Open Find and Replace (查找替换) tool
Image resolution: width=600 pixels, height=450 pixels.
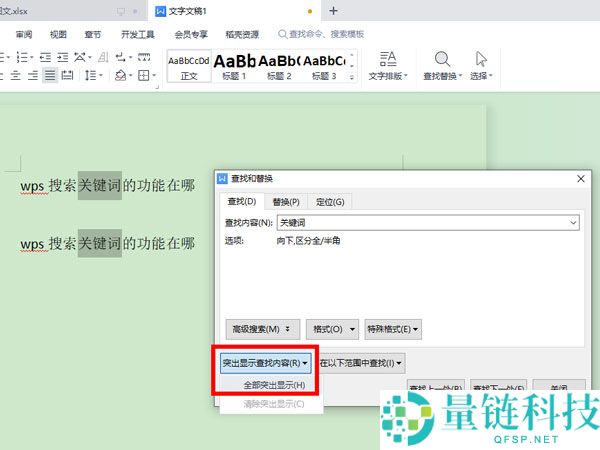443,66
